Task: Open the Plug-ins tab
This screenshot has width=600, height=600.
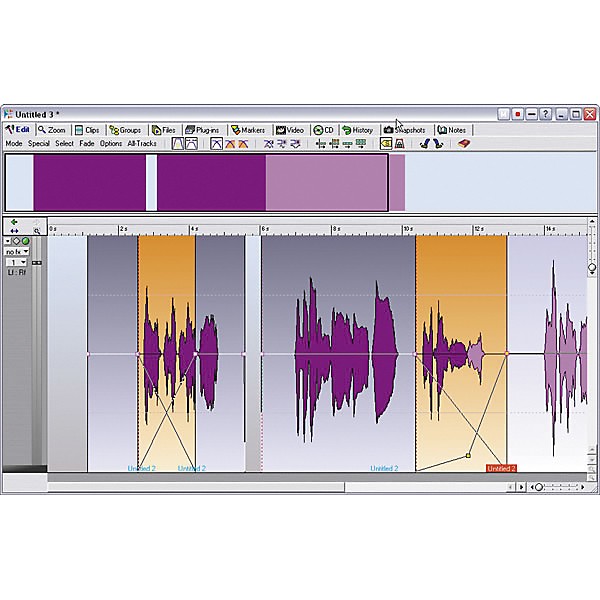Action: pyautogui.click(x=202, y=130)
